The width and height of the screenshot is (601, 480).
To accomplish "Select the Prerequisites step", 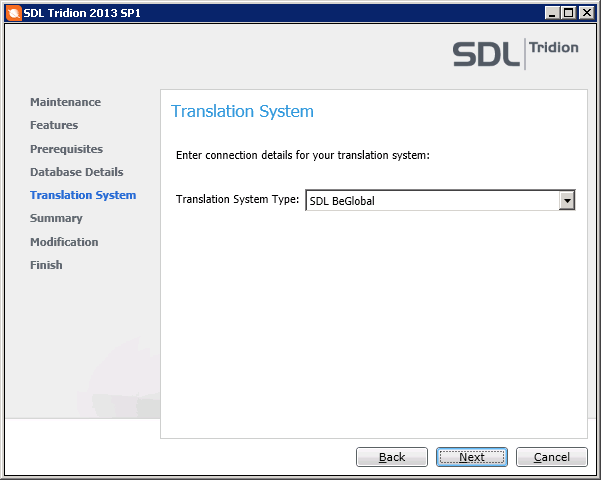I will tap(66, 149).
